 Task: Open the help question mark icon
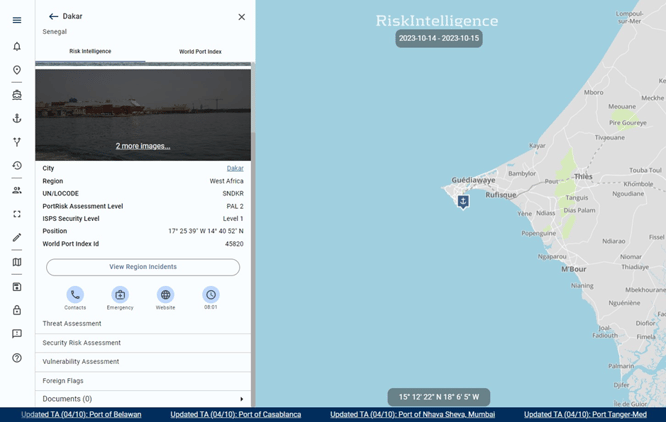17,358
